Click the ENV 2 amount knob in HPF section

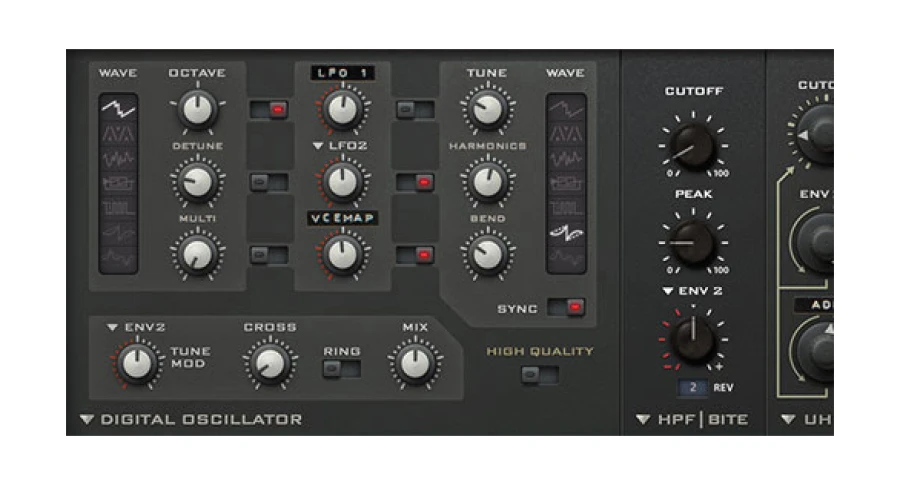pyautogui.click(x=693, y=340)
